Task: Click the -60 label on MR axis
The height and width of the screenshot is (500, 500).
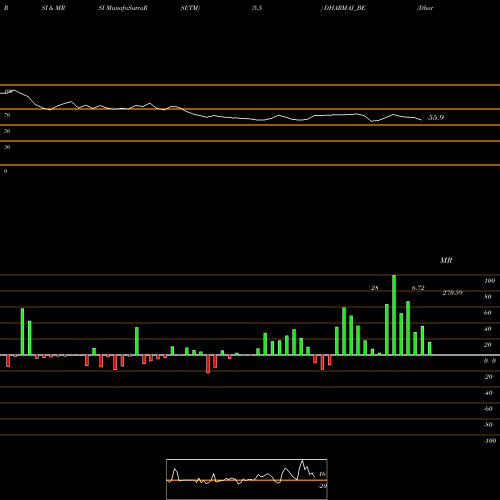Action: [488, 409]
